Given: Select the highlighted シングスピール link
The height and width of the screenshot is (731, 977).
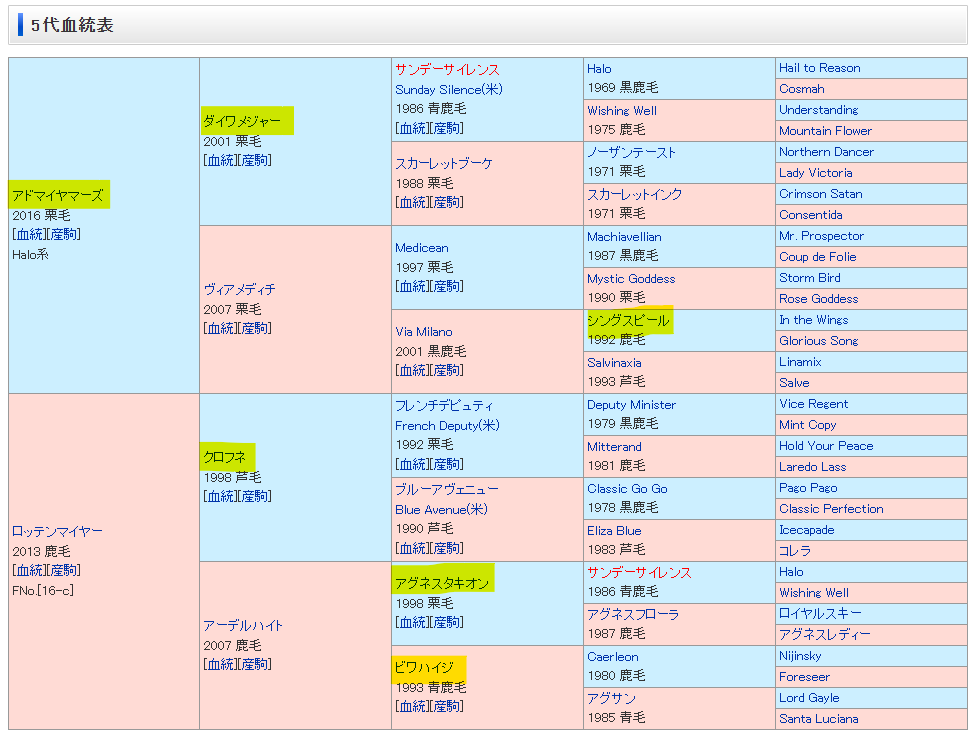Looking at the screenshot, I should (x=628, y=320).
